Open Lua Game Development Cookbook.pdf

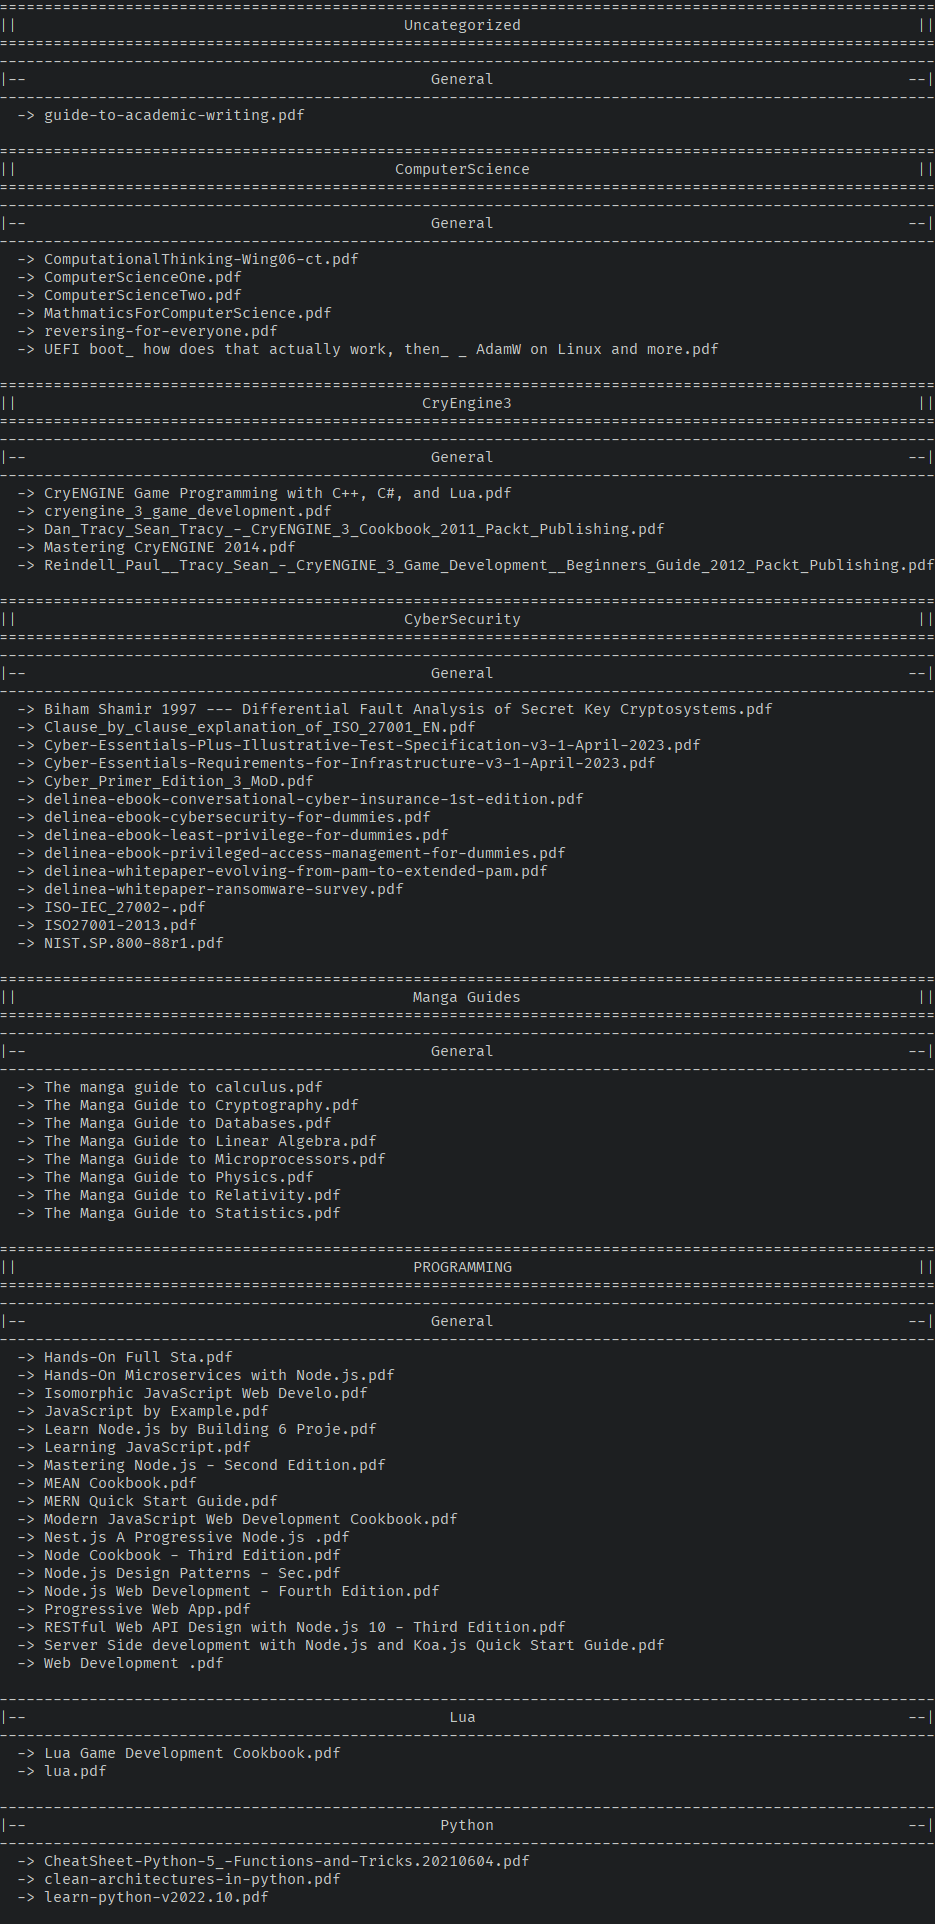(192, 1753)
